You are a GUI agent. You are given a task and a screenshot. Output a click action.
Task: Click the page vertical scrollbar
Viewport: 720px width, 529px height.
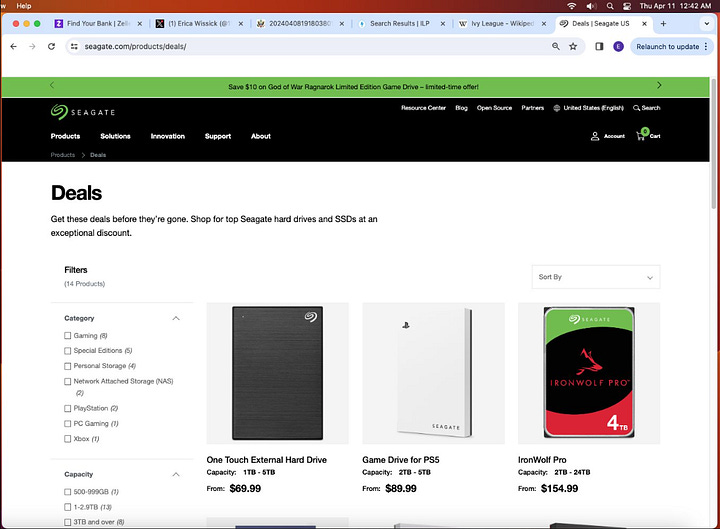[714, 143]
